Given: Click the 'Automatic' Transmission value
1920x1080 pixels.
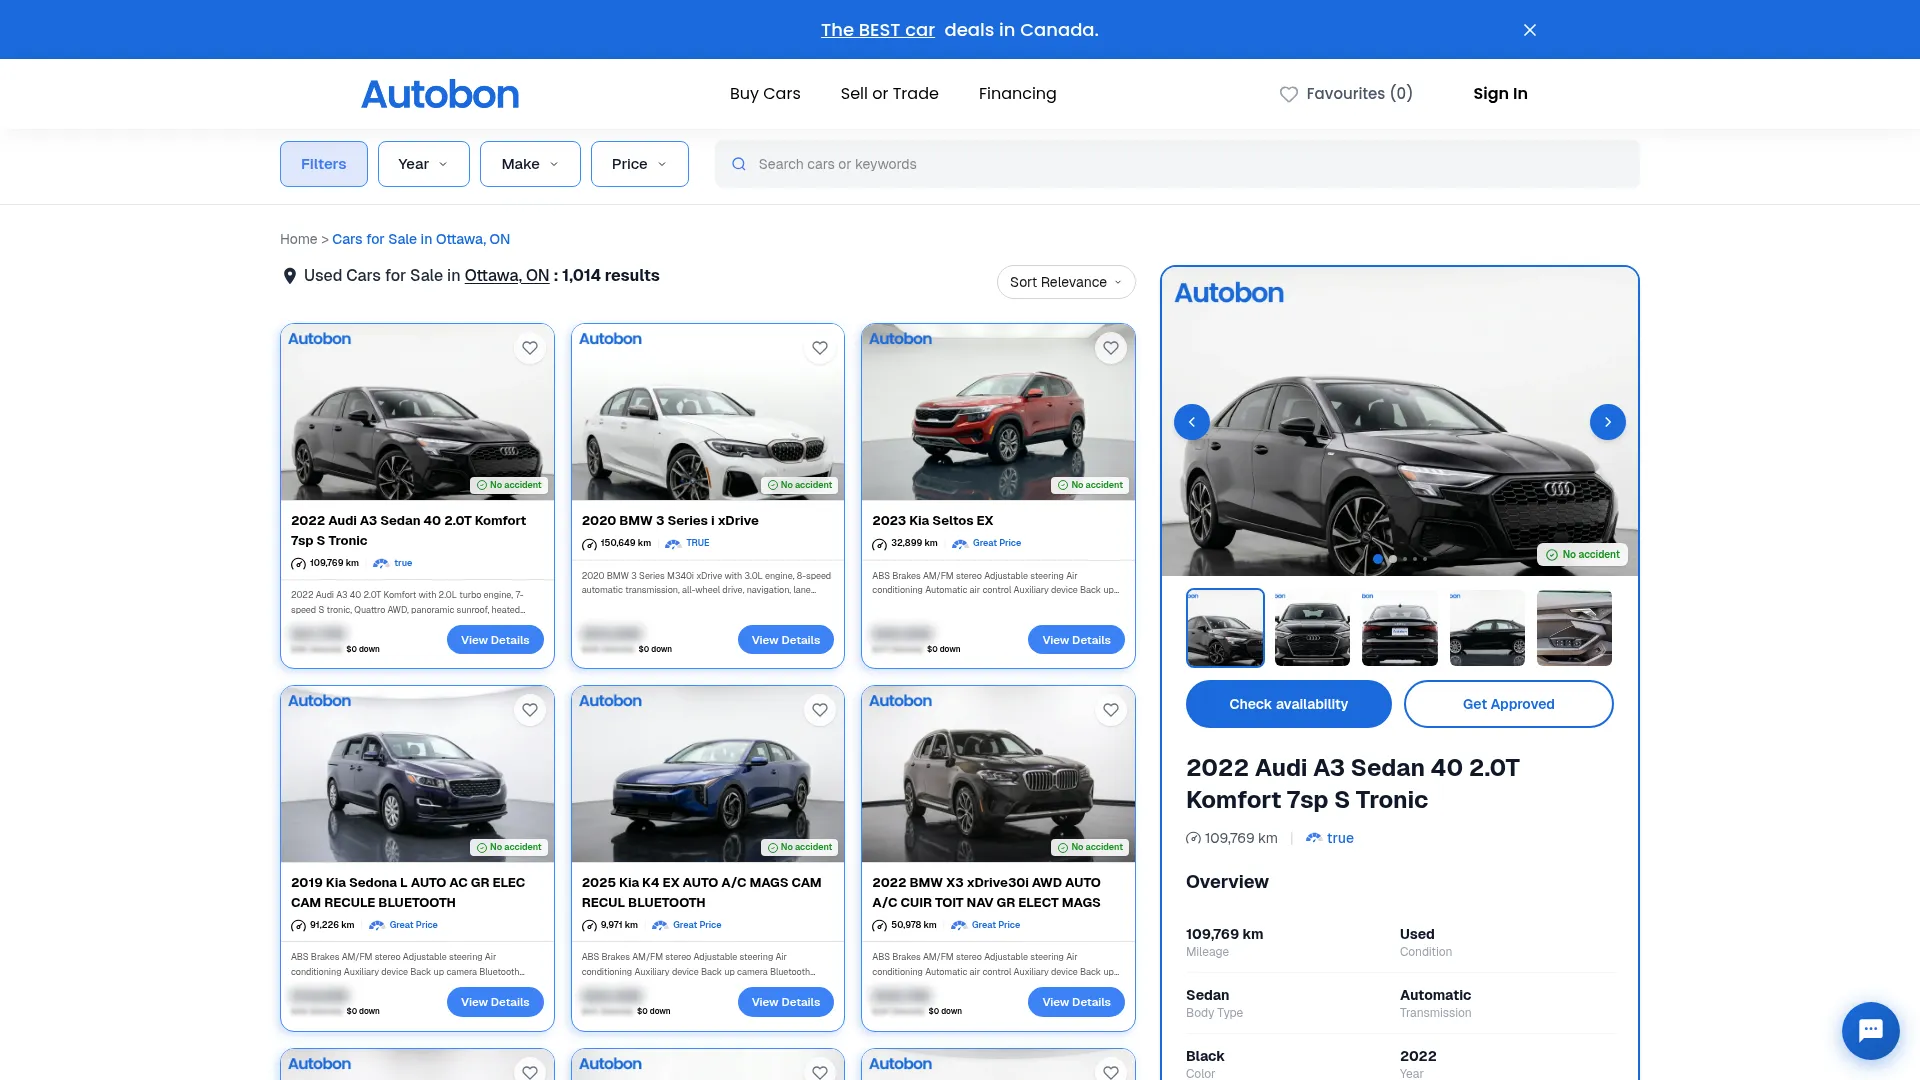Looking at the screenshot, I should click(x=1435, y=995).
